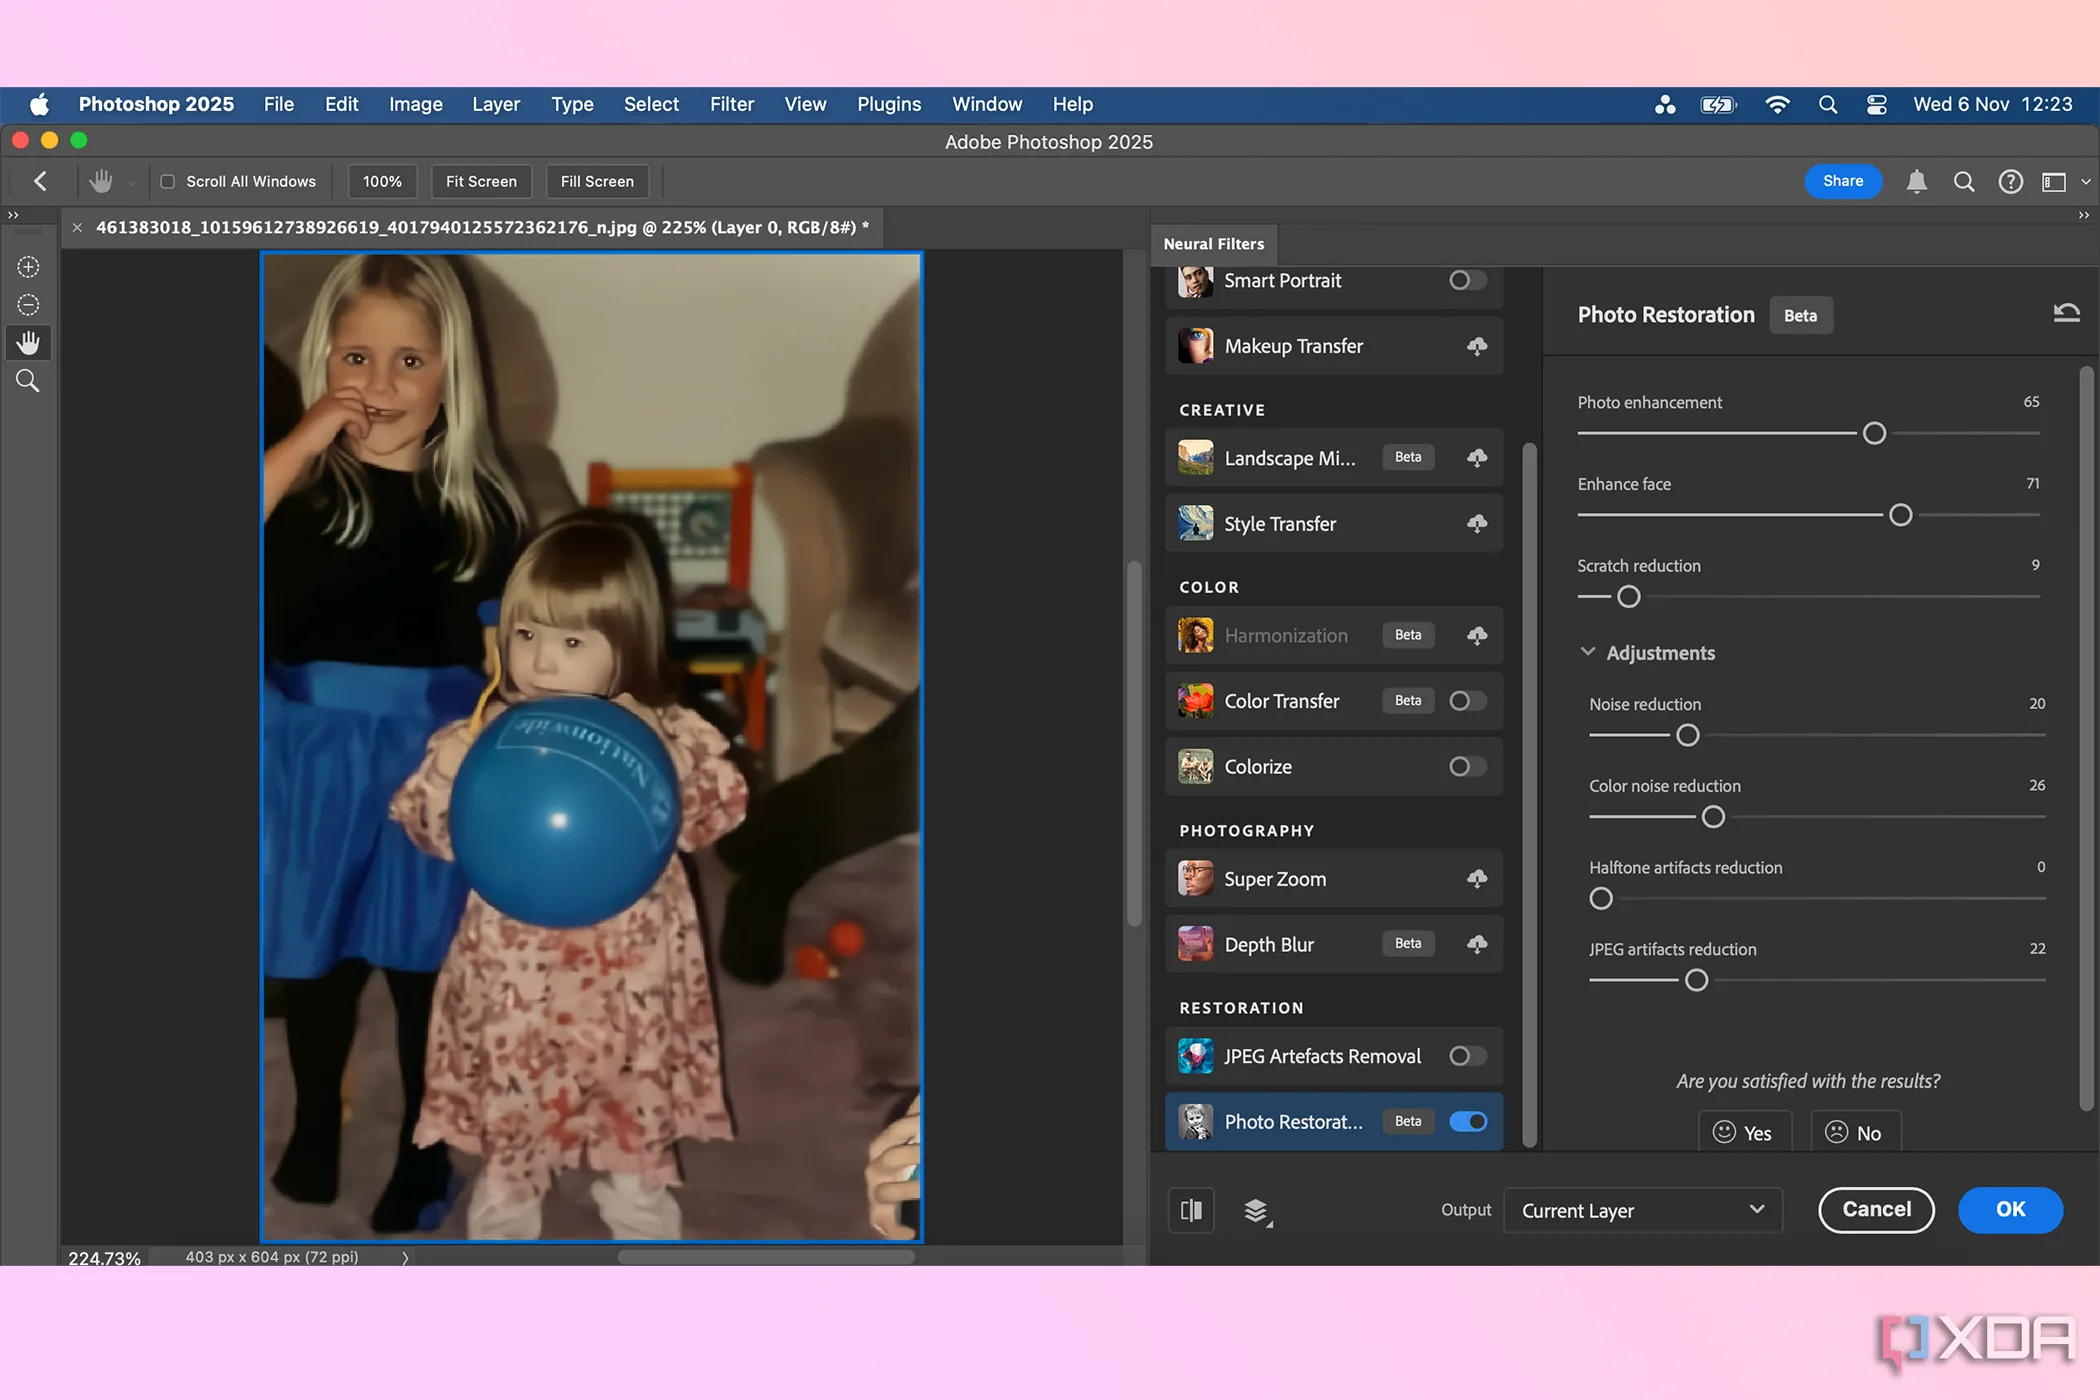
Task: Open the Filter menu
Action: point(731,104)
